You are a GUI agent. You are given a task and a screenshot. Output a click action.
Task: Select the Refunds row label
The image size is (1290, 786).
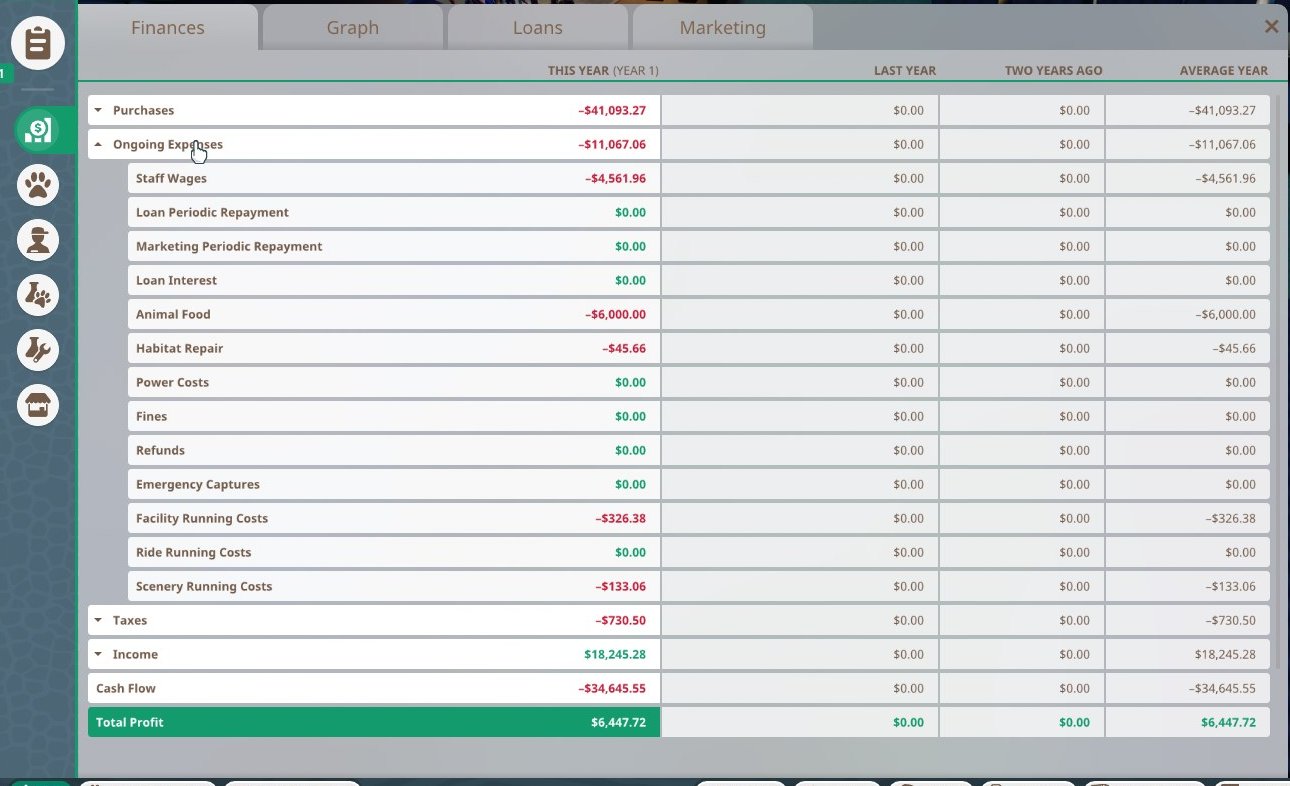tap(160, 450)
